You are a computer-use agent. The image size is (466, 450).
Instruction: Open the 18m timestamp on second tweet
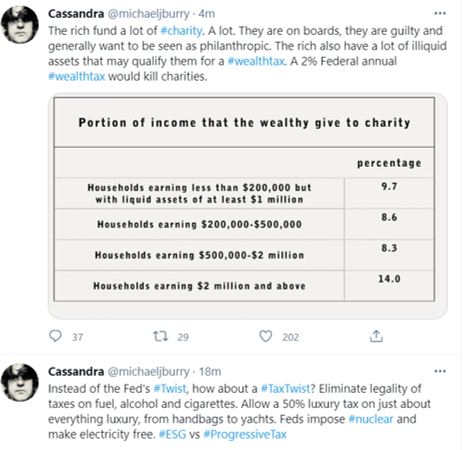tap(210, 371)
